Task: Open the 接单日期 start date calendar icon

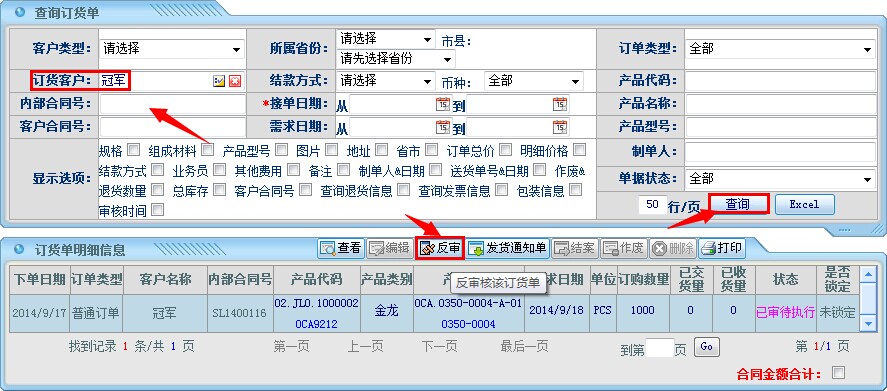Action: pyautogui.click(x=442, y=104)
